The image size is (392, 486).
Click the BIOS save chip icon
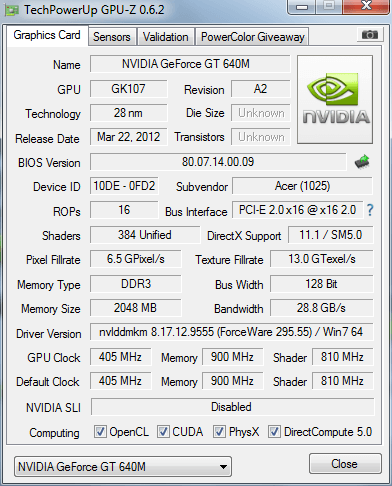point(362,162)
